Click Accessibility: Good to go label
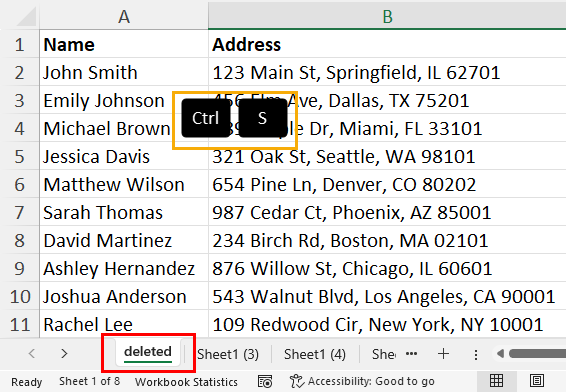Image resolution: width=566 pixels, height=392 pixels. pyautogui.click(x=371, y=381)
